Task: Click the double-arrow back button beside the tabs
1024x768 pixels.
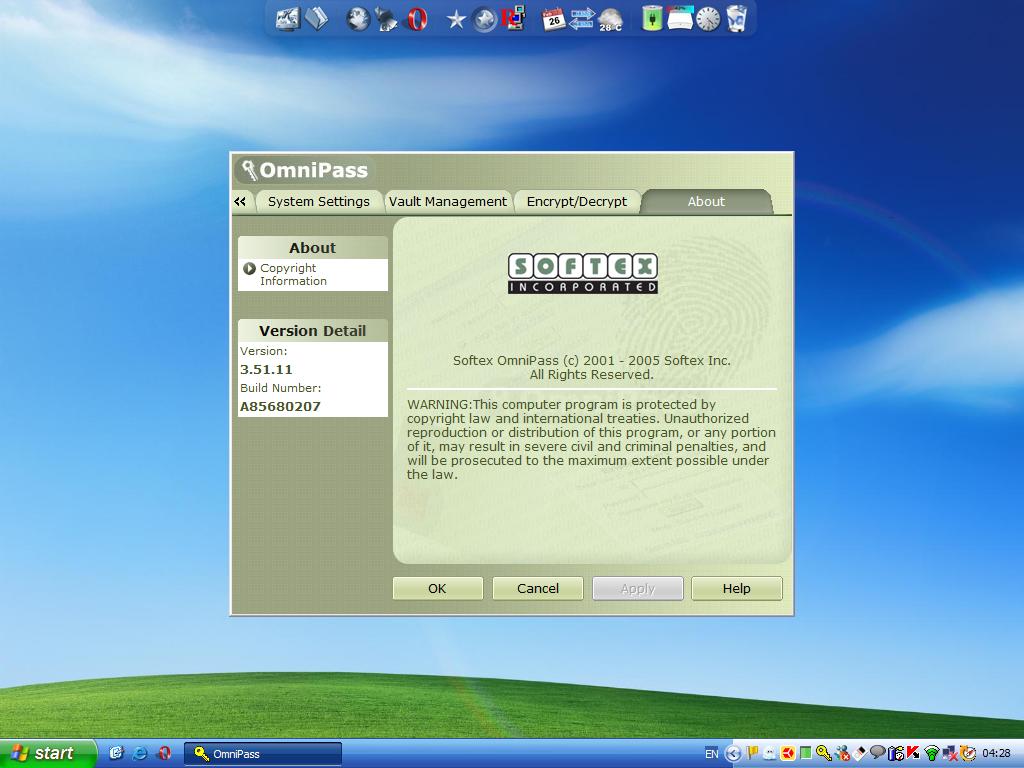Action: pos(240,202)
